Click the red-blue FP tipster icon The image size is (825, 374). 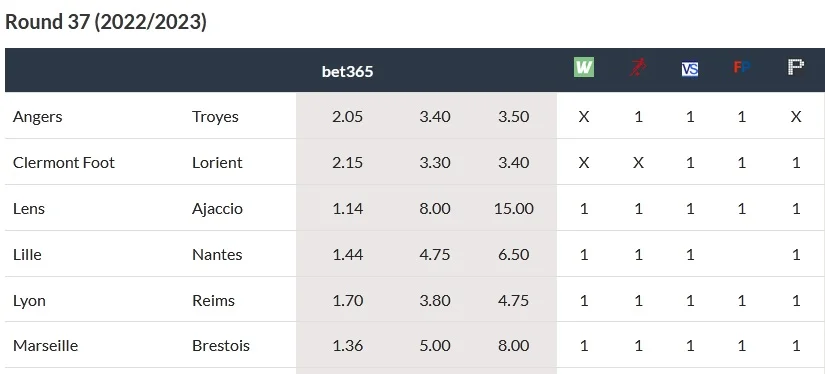coord(741,67)
